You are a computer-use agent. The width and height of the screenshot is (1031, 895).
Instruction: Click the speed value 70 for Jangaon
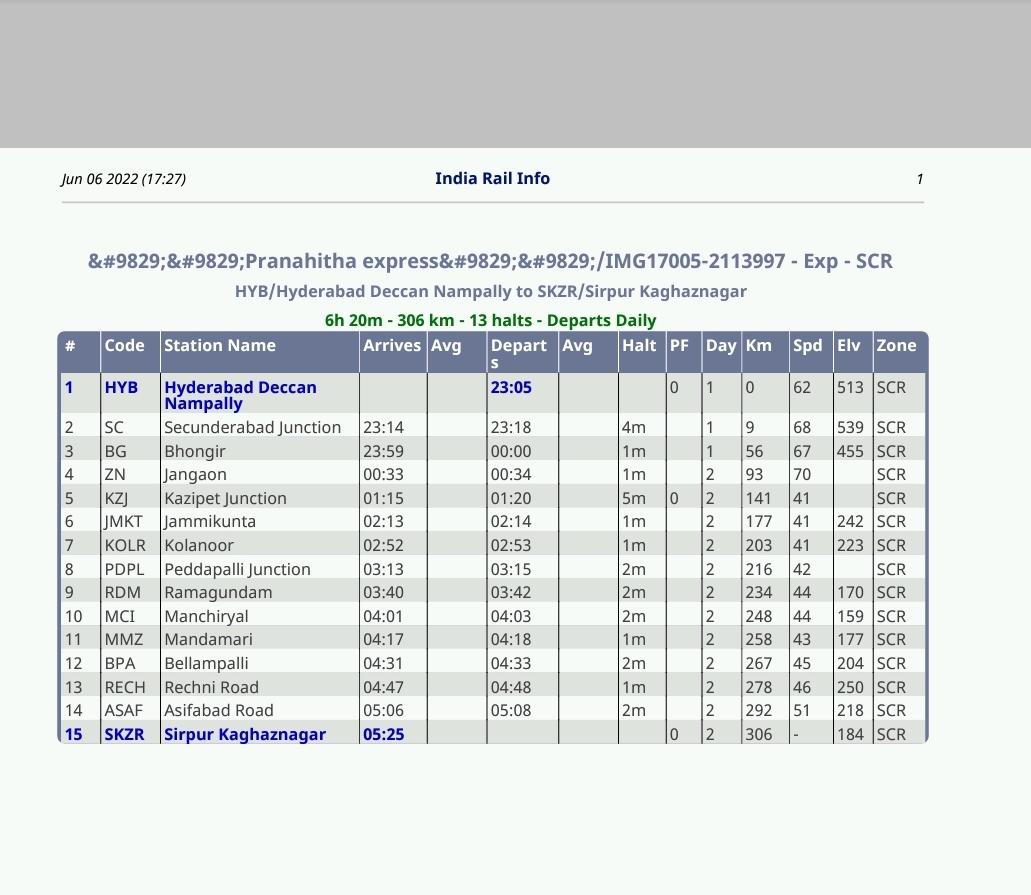tap(802, 474)
